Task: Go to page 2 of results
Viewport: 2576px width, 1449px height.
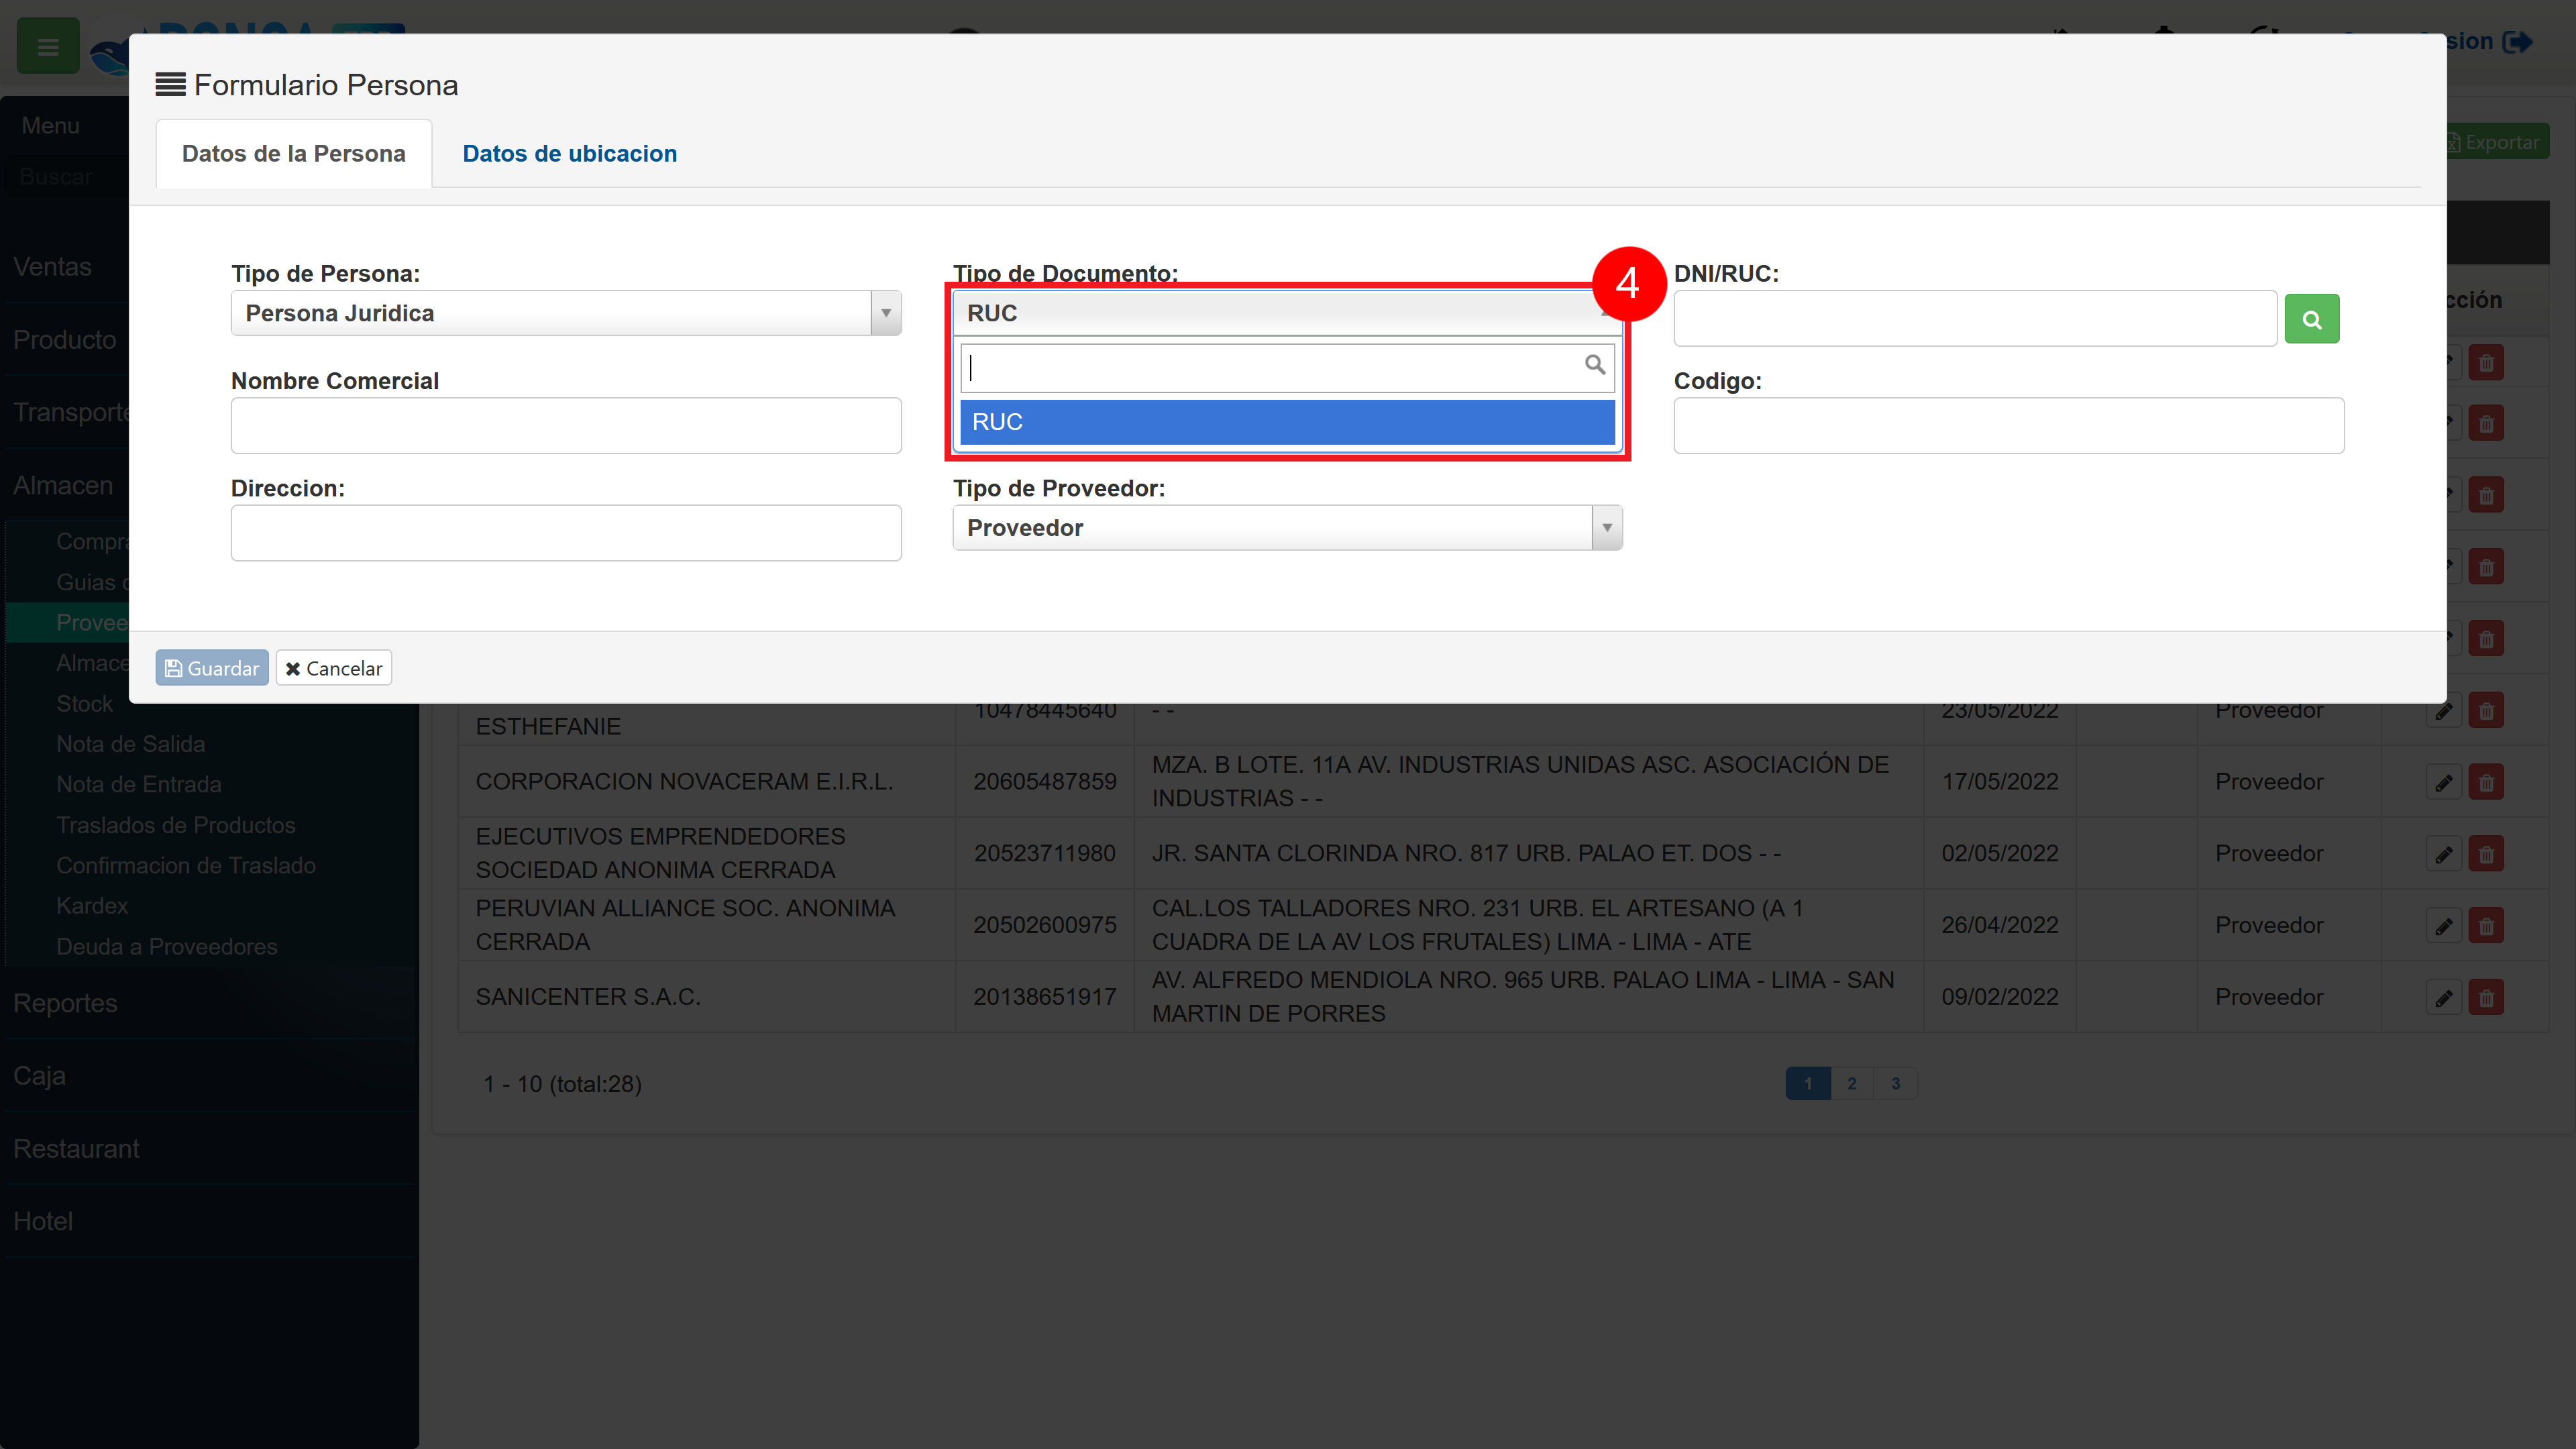Action: tap(1852, 1084)
